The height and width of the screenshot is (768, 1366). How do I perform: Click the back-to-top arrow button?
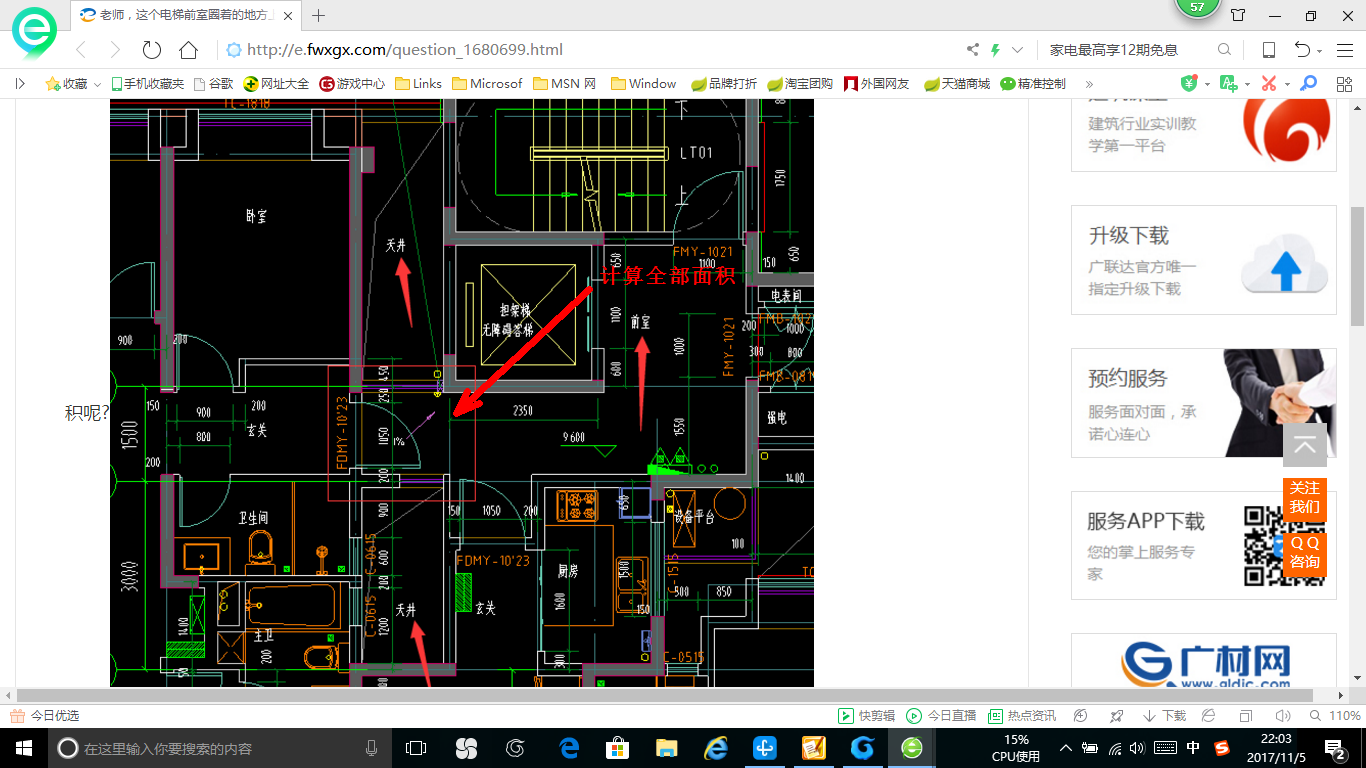point(1305,445)
